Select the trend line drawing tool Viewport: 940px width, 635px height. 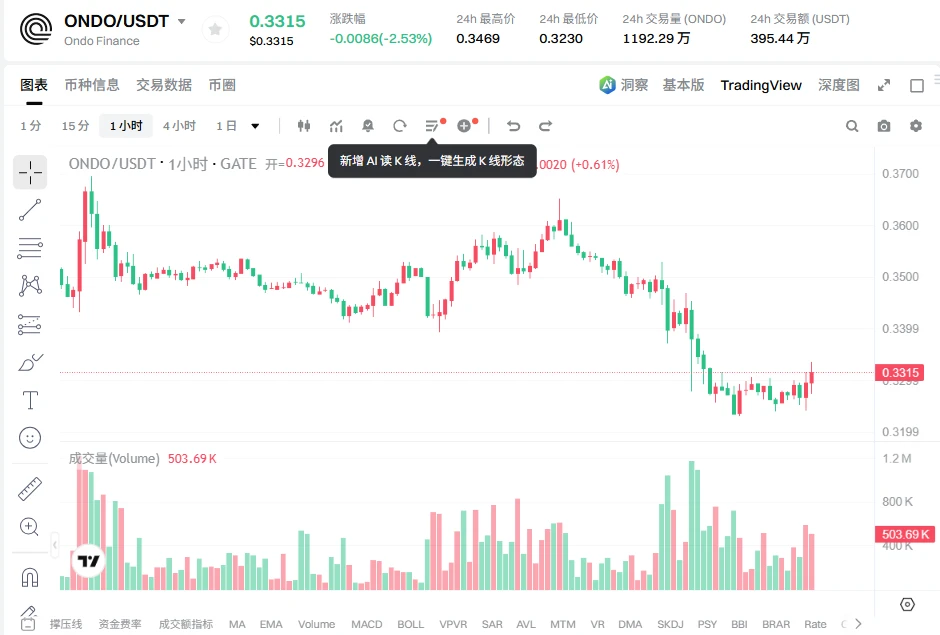click(30, 210)
